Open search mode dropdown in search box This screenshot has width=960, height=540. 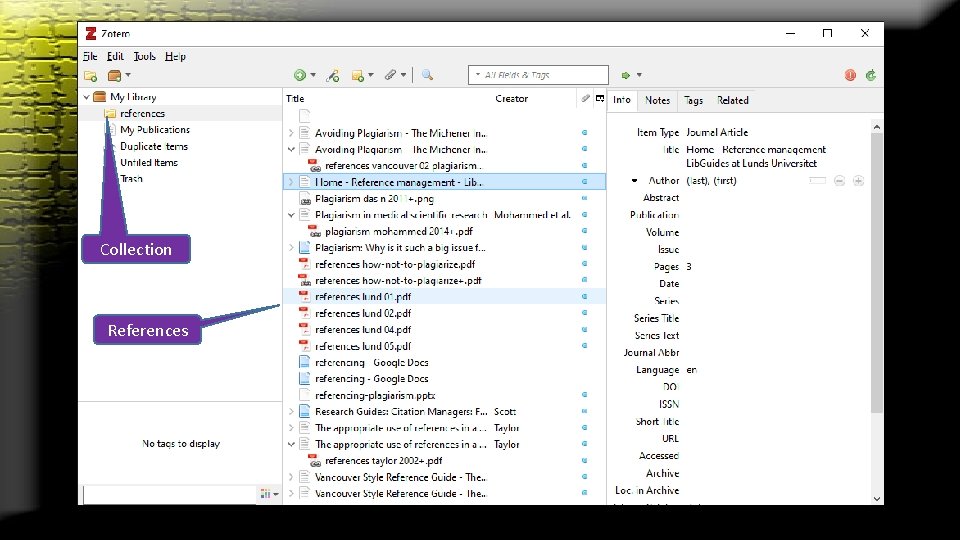478,75
